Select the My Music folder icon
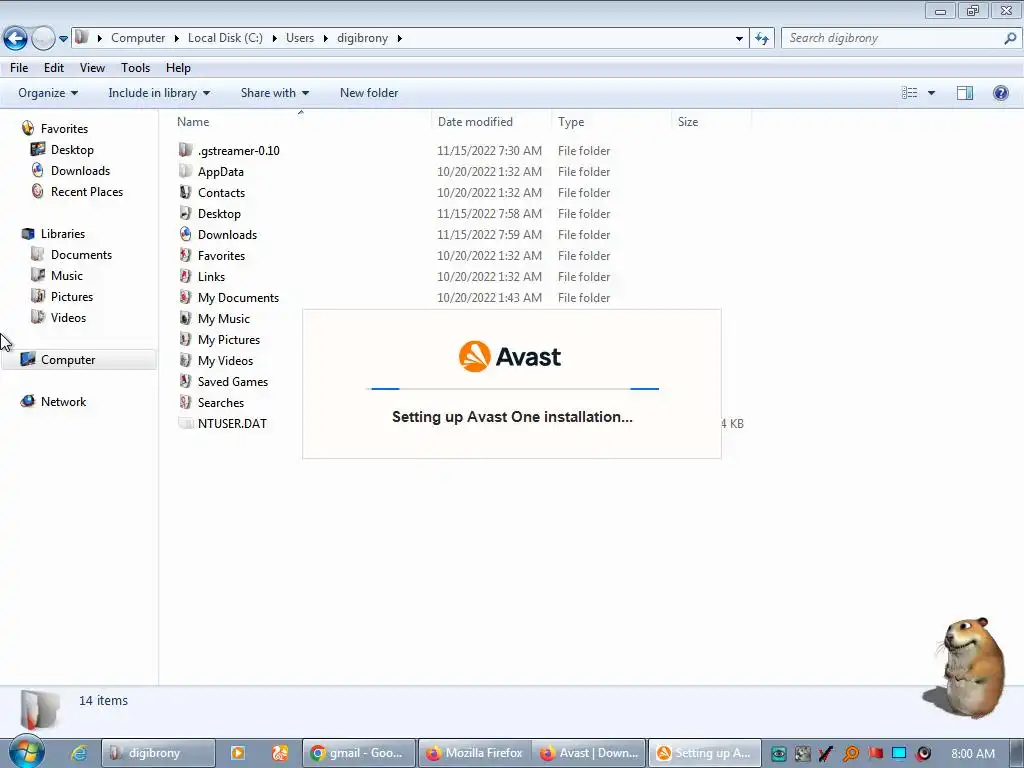The height and width of the screenshot is (768, 1024). pos(185,318)
